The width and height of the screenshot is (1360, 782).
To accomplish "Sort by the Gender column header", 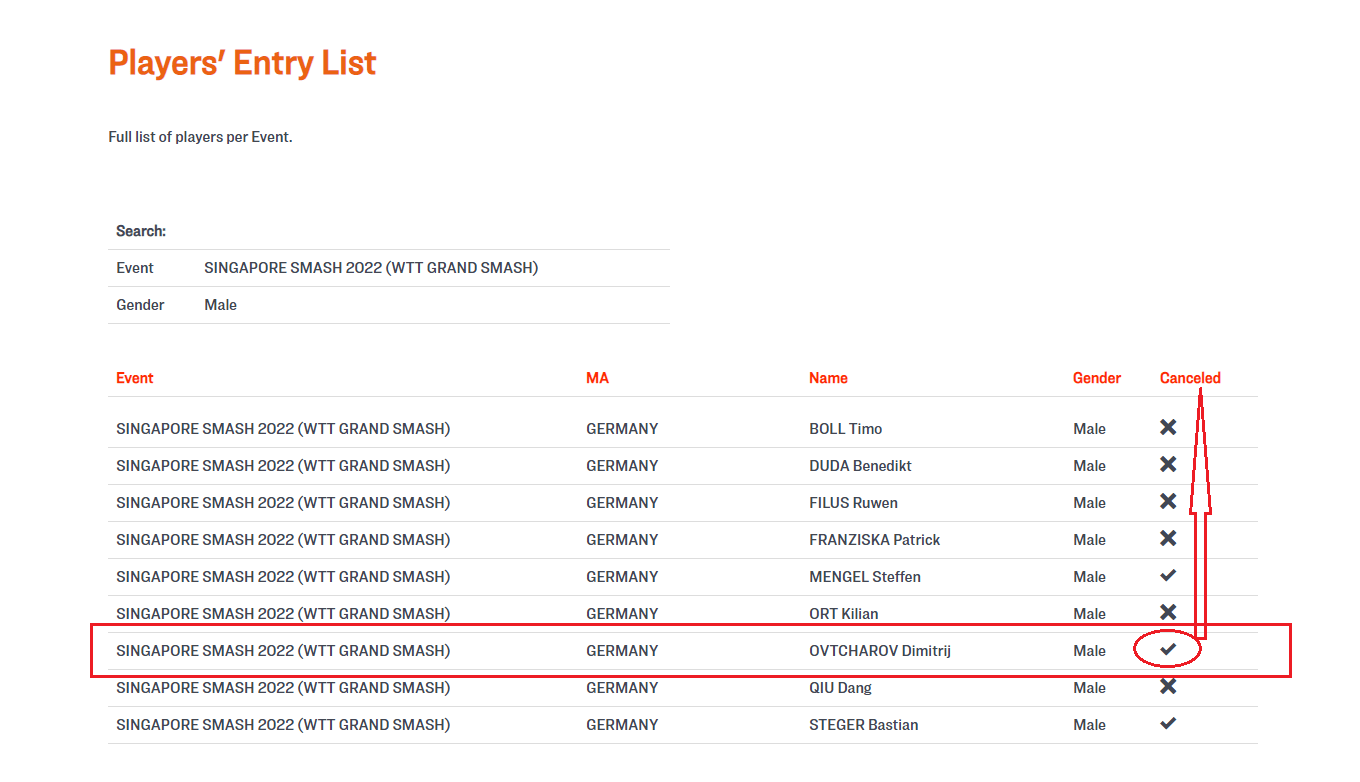I will tap(1097, 378).
